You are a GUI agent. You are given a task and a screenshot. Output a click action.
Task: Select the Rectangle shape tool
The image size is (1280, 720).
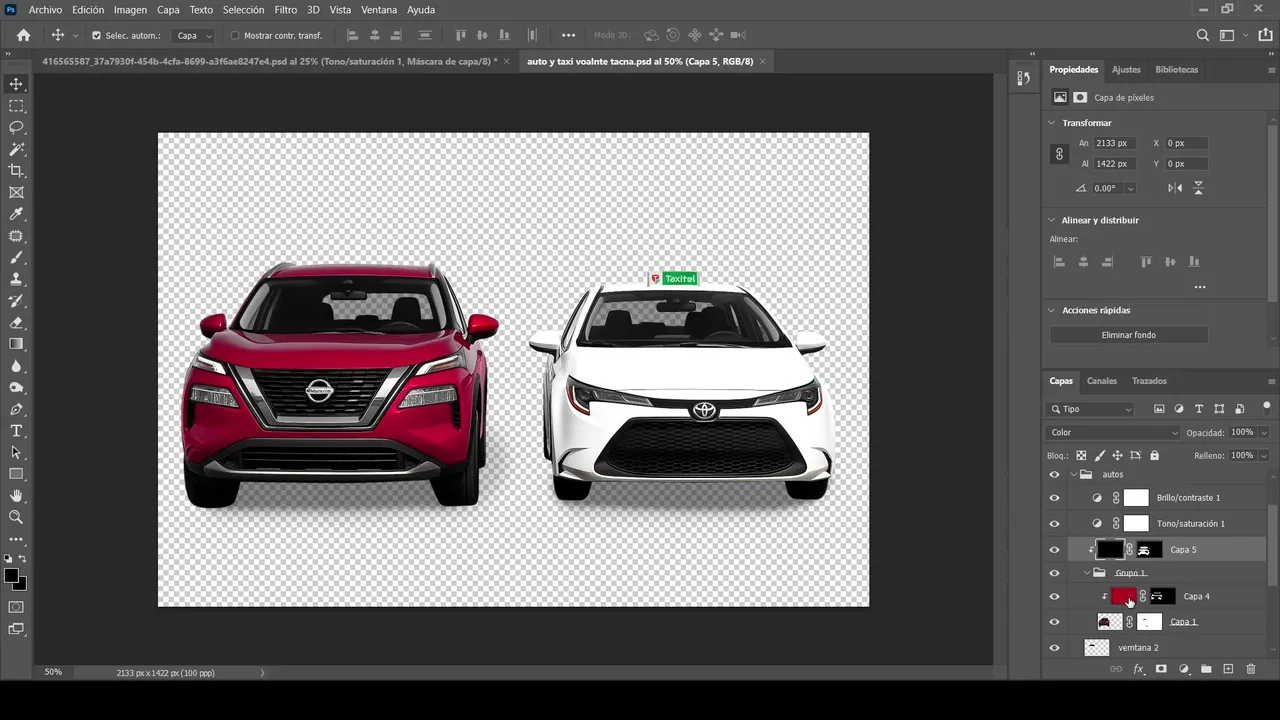(16, 474)
